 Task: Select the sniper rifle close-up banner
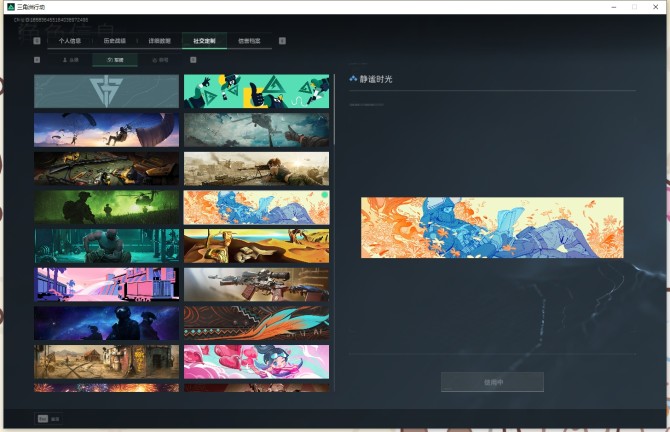[x=256, y=285]
